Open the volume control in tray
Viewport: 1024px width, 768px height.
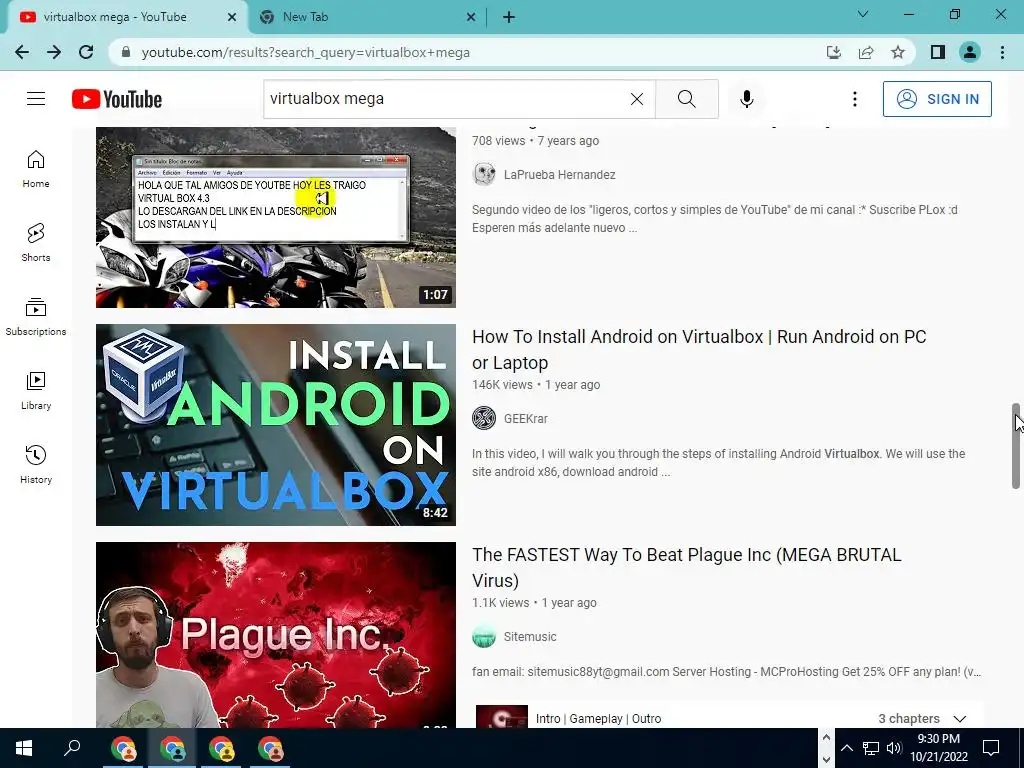[894, 748]
